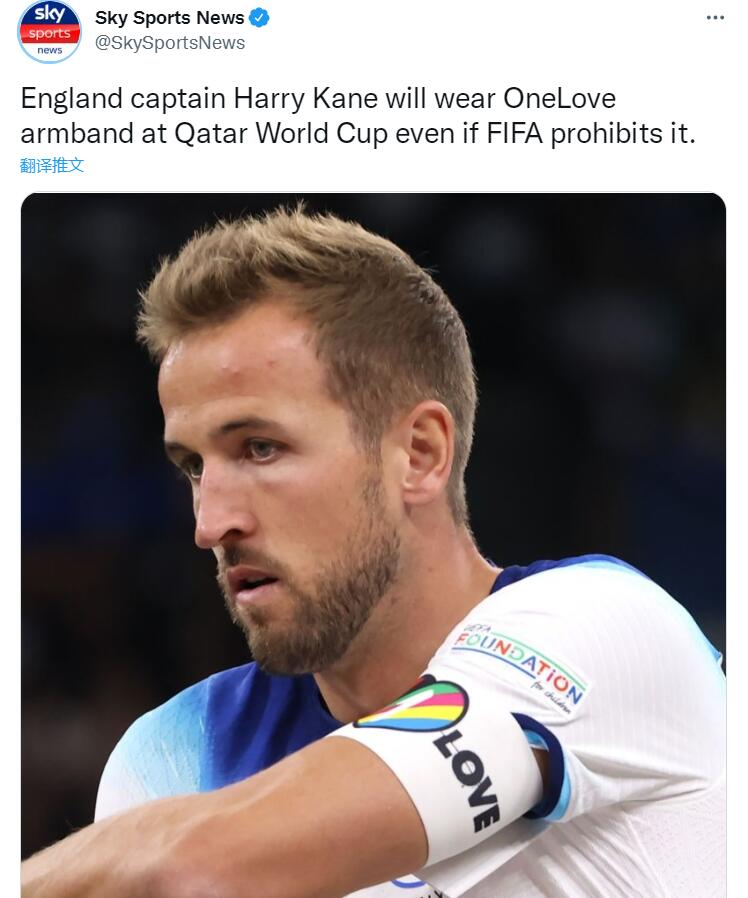Image resolution: width=748 pixels, height=898 pixels.
Task: Open the three-dot more options menu
Action: 715,18
